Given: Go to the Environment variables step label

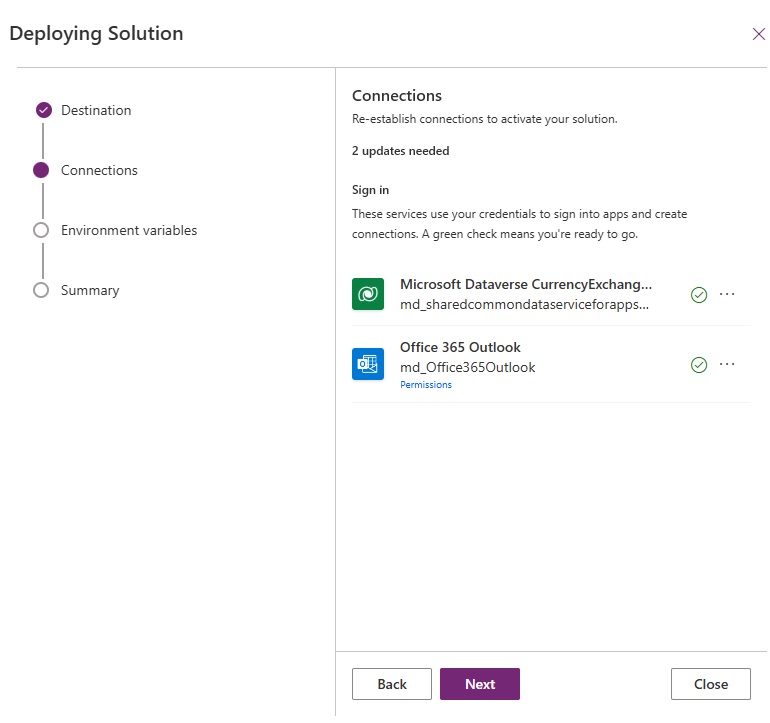Looking at the screenshot, I should point(129,230).
